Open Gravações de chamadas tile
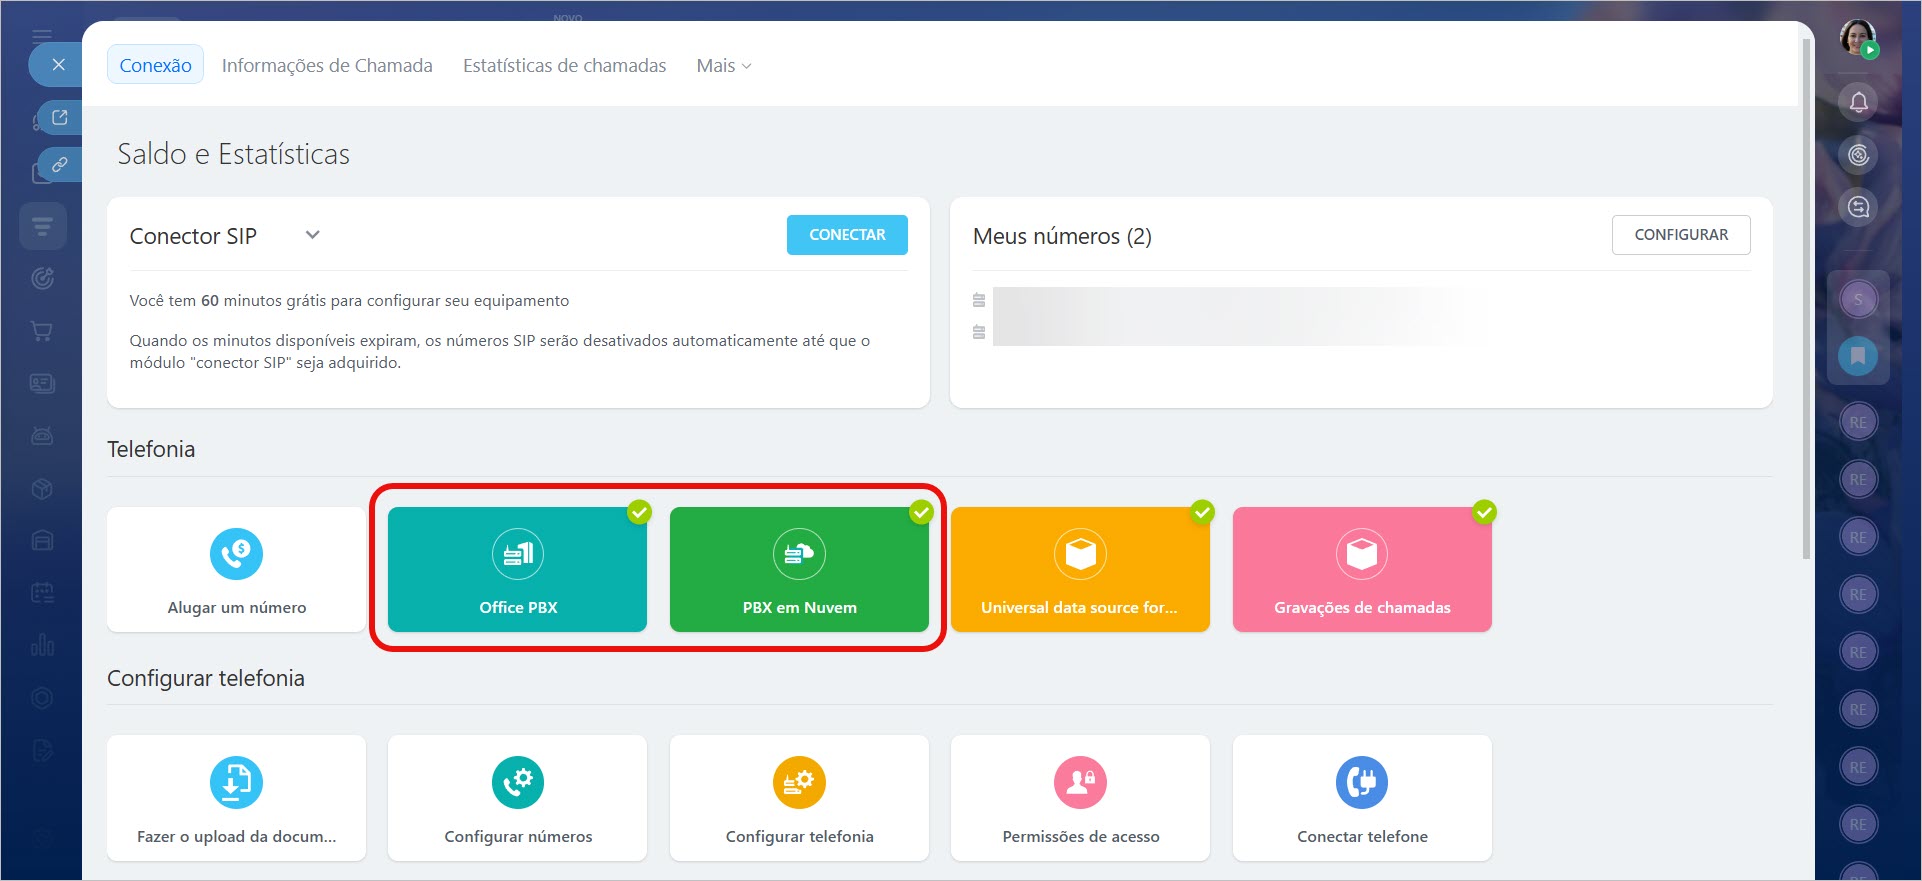 click(x=1361, y=569)
